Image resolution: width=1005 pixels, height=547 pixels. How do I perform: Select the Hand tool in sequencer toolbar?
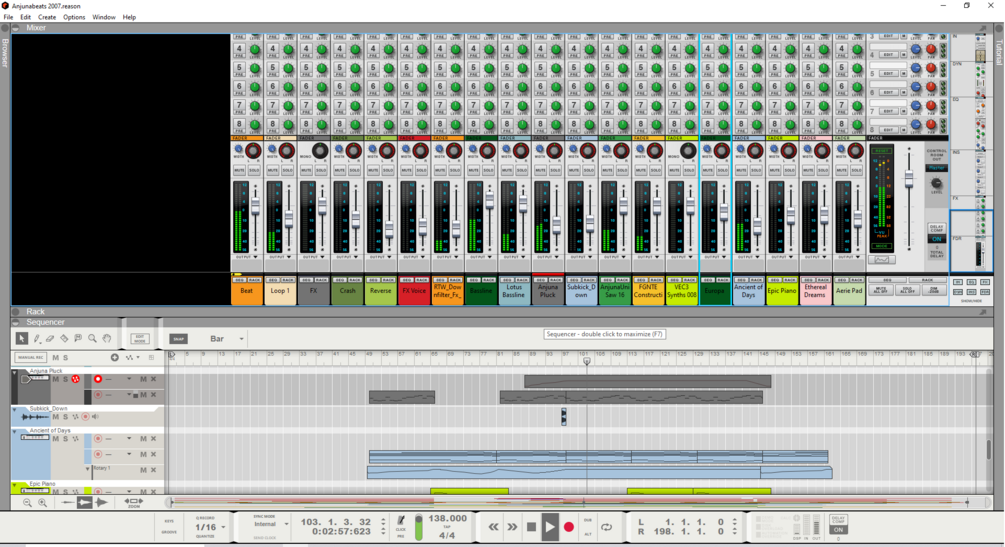(x=107, y=338)
